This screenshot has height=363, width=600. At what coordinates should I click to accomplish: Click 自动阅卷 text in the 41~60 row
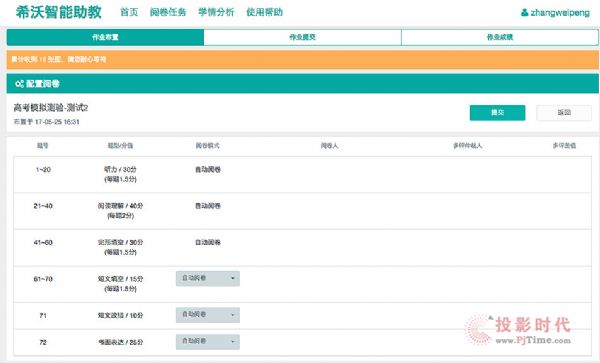[x=208, y=243]
